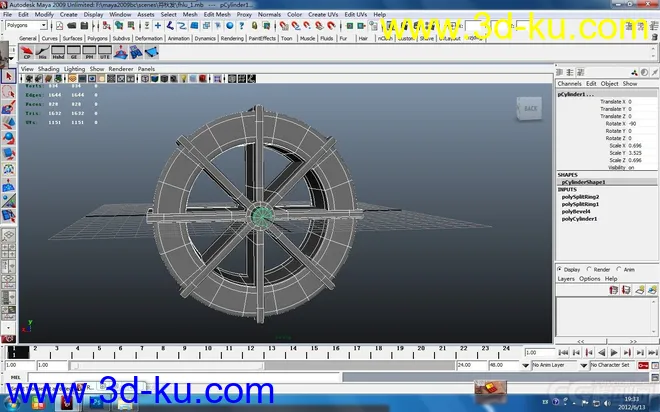Click the His shelf button
Viewport: 660px width, 412px height.
point(43,53)
